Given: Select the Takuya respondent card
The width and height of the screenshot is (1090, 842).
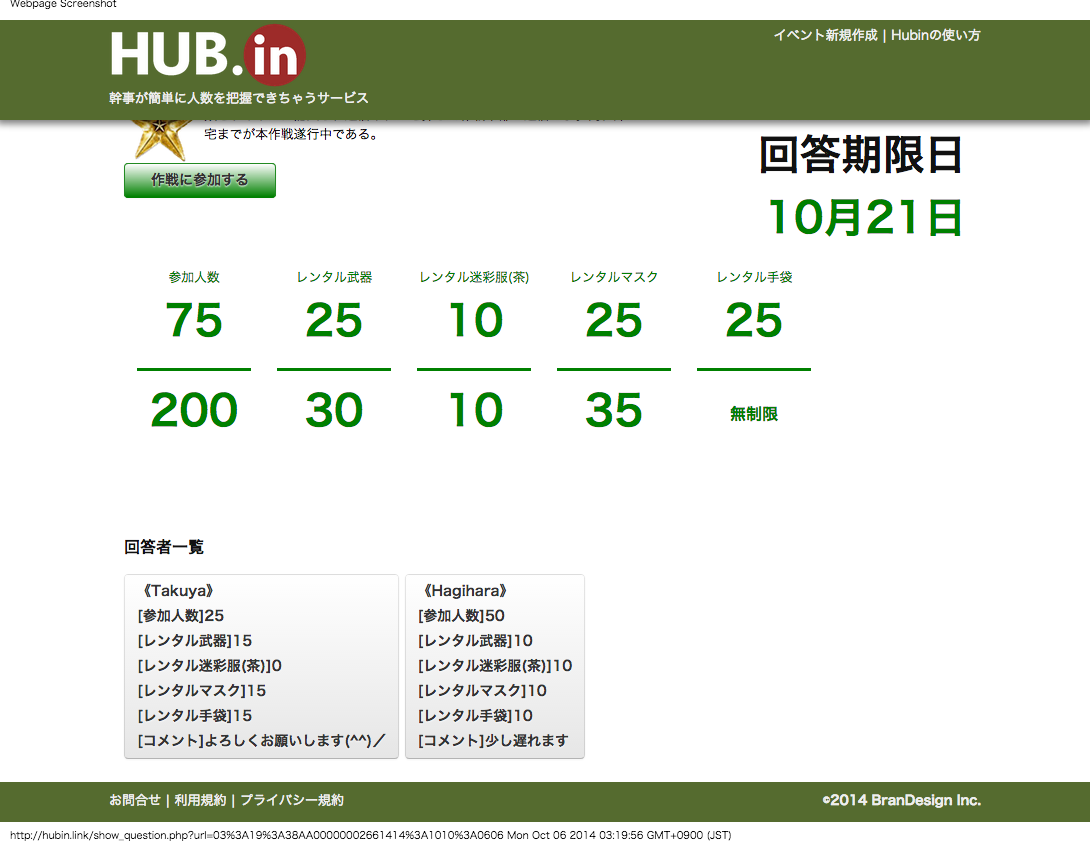Looking at the screenshot, I should point(261,666).
